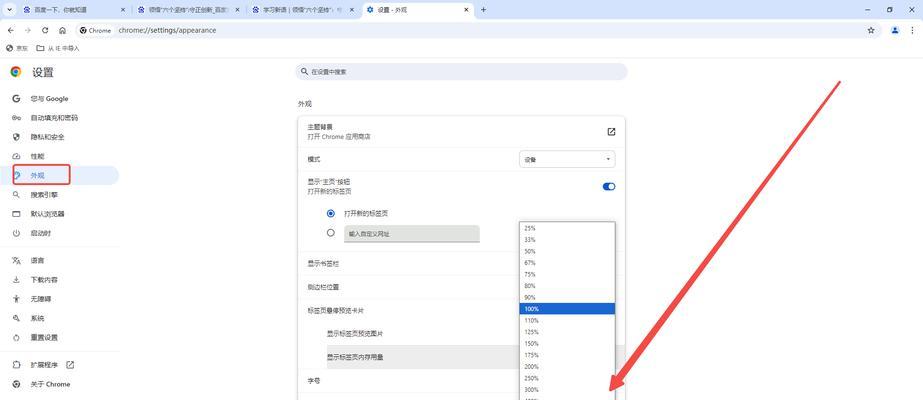The image size is (923, 400).
Task: Open a new tab with plus button
Action: click(483, 10)
